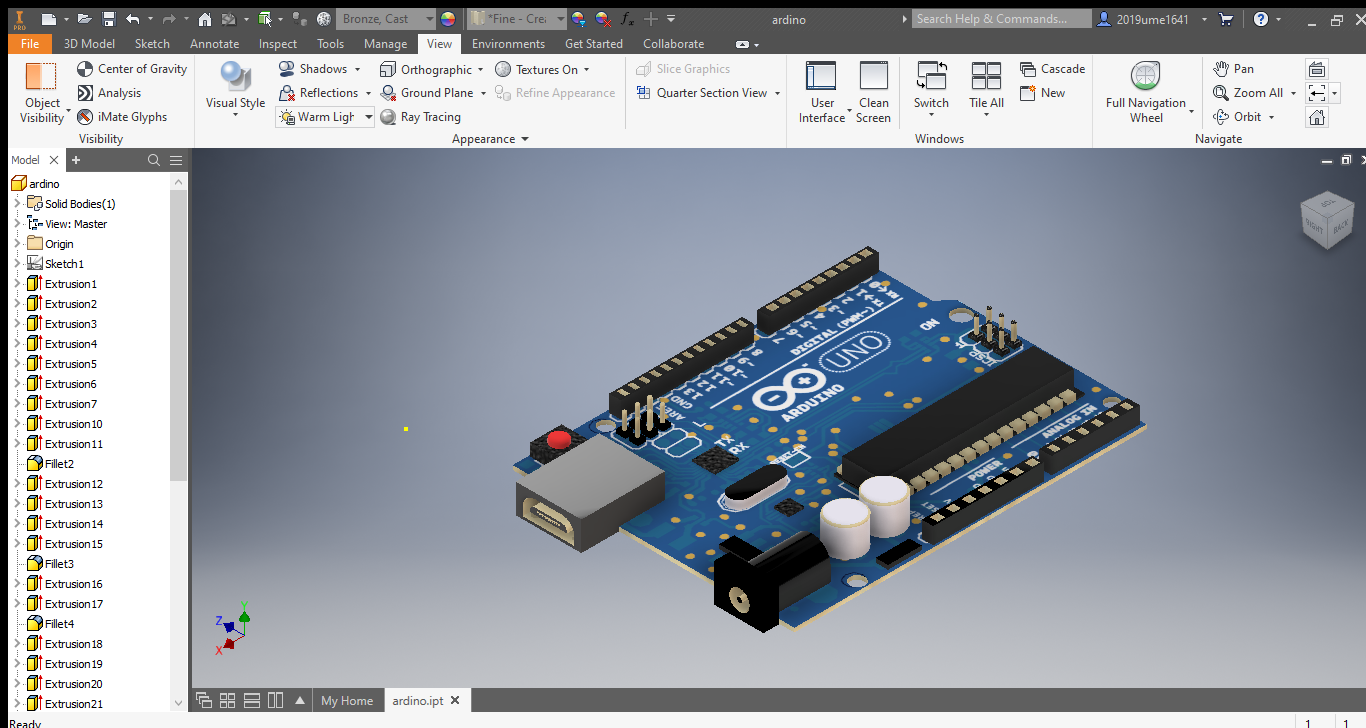Cascade the open windows
Image resolution: width=1366 pixels, height=728 pixels.
(1052, 69)
